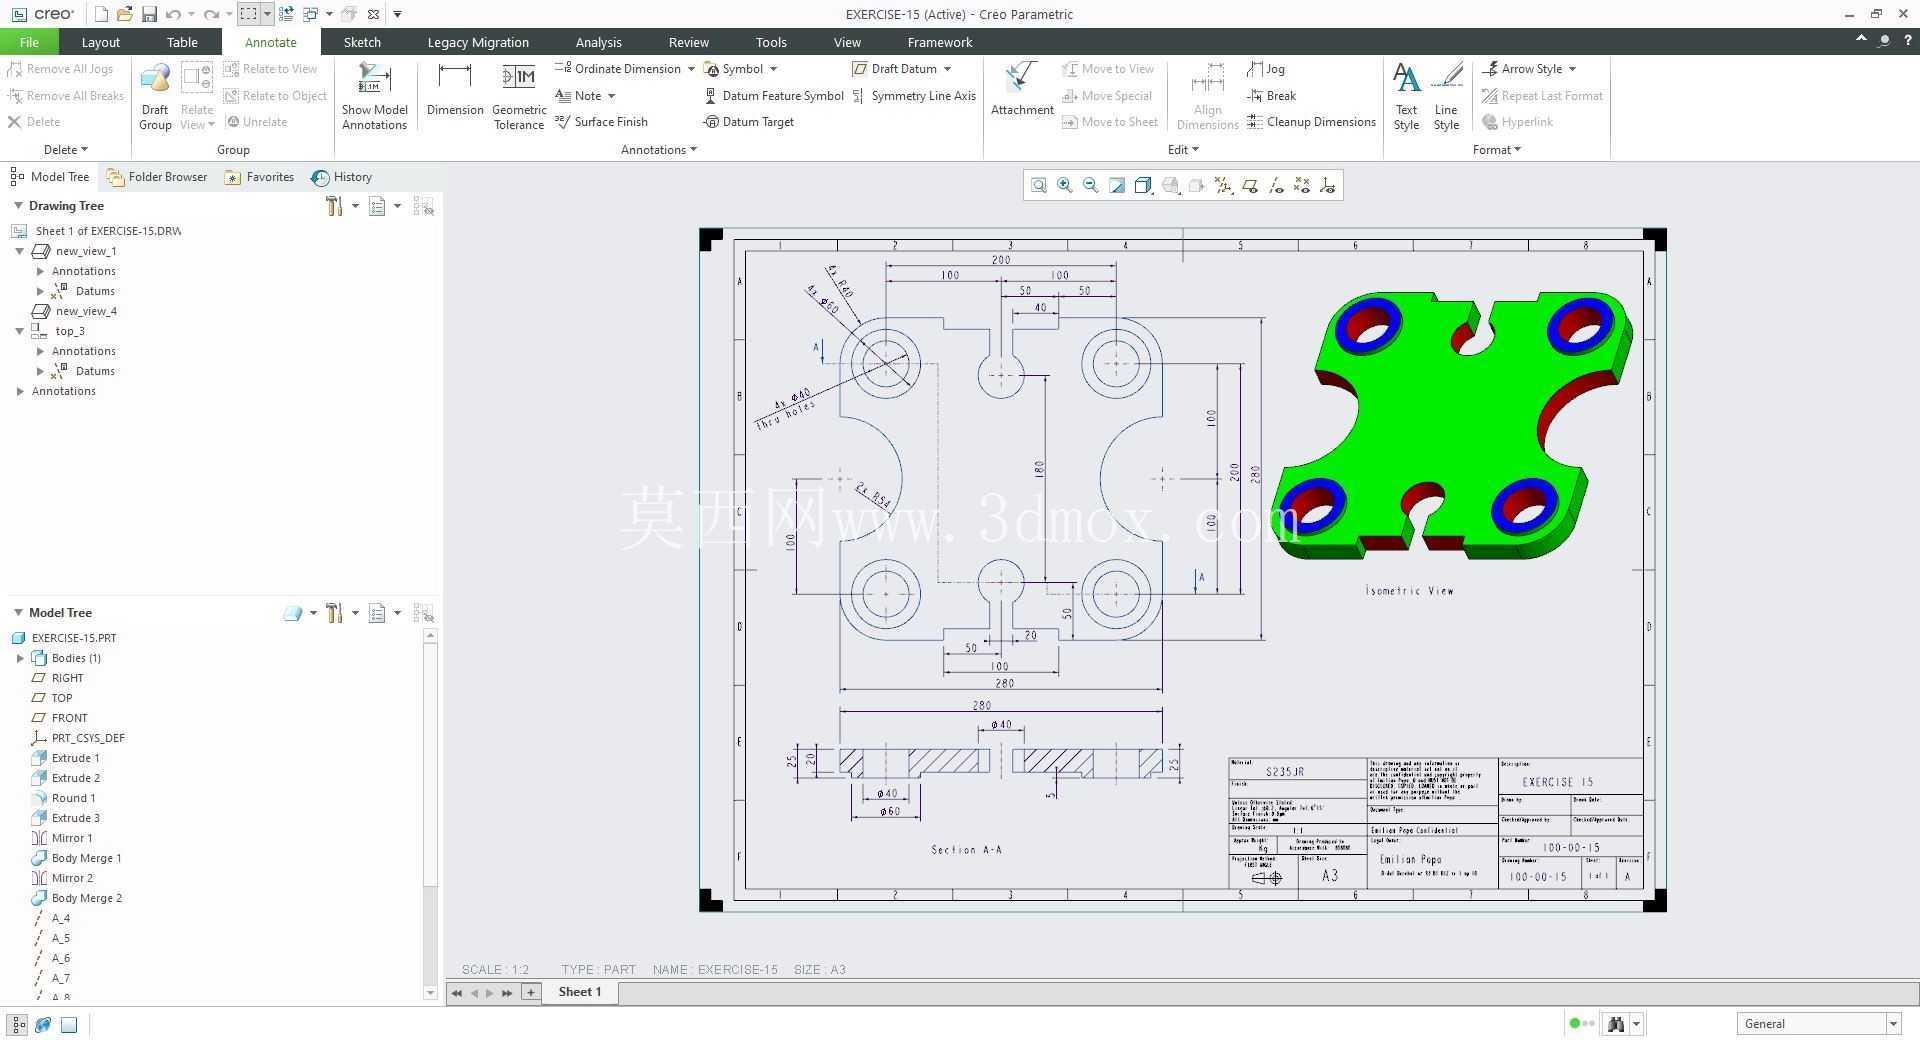Open the Ordinate Dimension dropdown arrow
The width and height of the screenshot is (1920, 1040).
(690, 69)
